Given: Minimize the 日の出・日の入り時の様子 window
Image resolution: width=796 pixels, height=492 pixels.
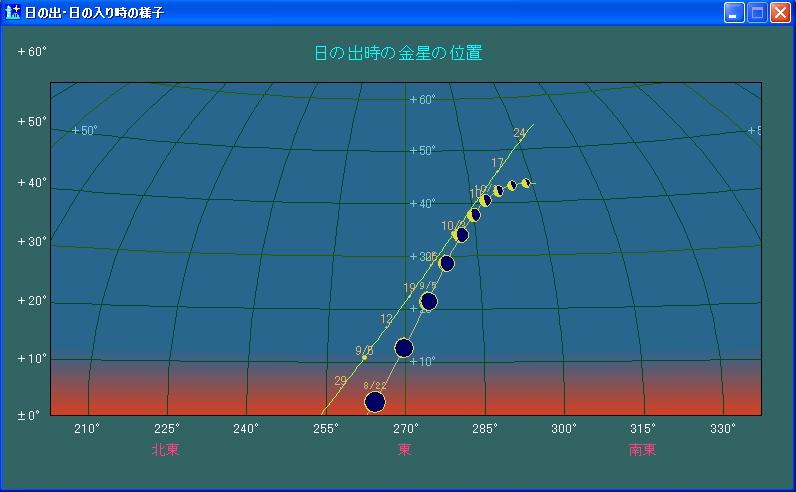Looking at the screenshot, I should 735,13.
